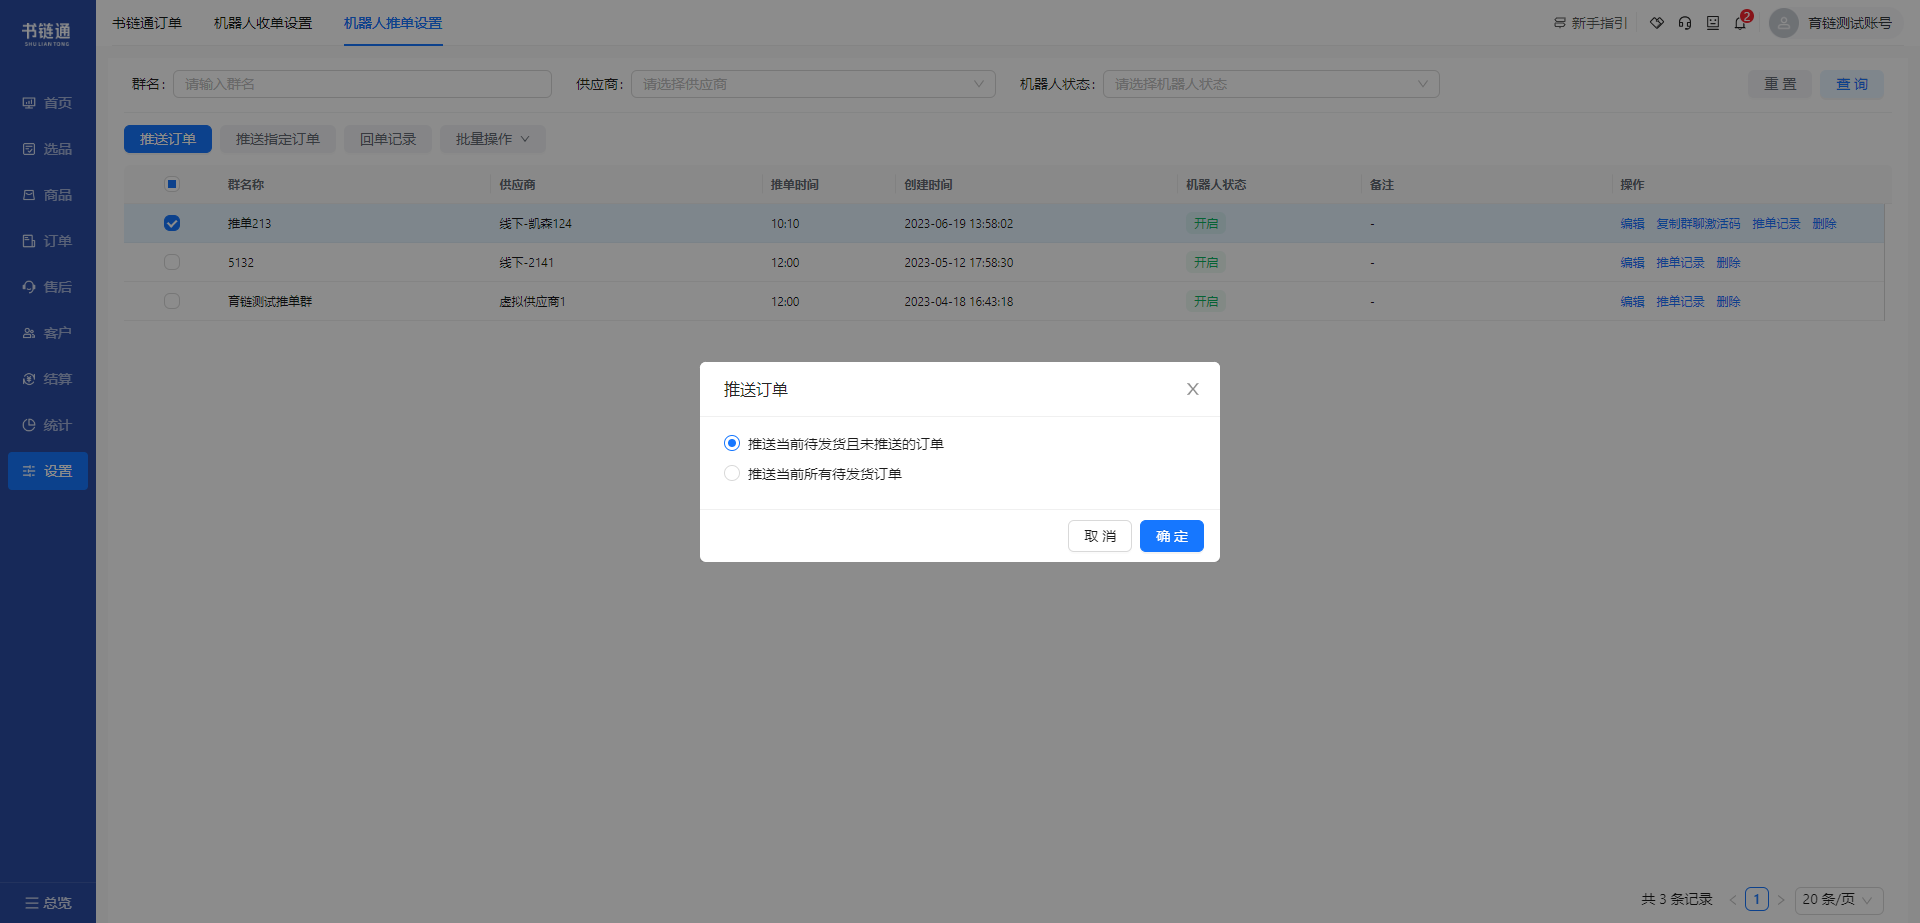The image size is (1920, 923).
Task: Open the 客户 sidebar item
Action: coord(48,333)
